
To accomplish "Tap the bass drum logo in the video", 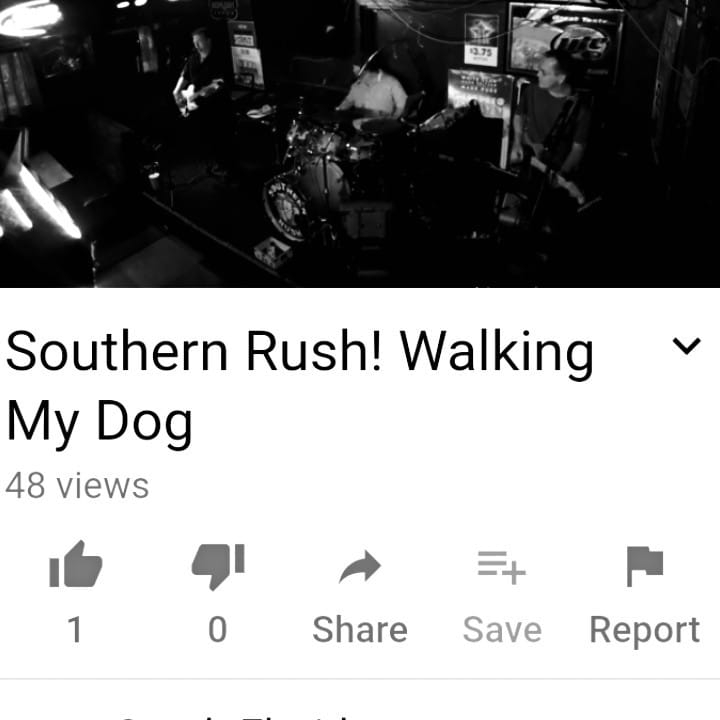I will pos(287,207).
